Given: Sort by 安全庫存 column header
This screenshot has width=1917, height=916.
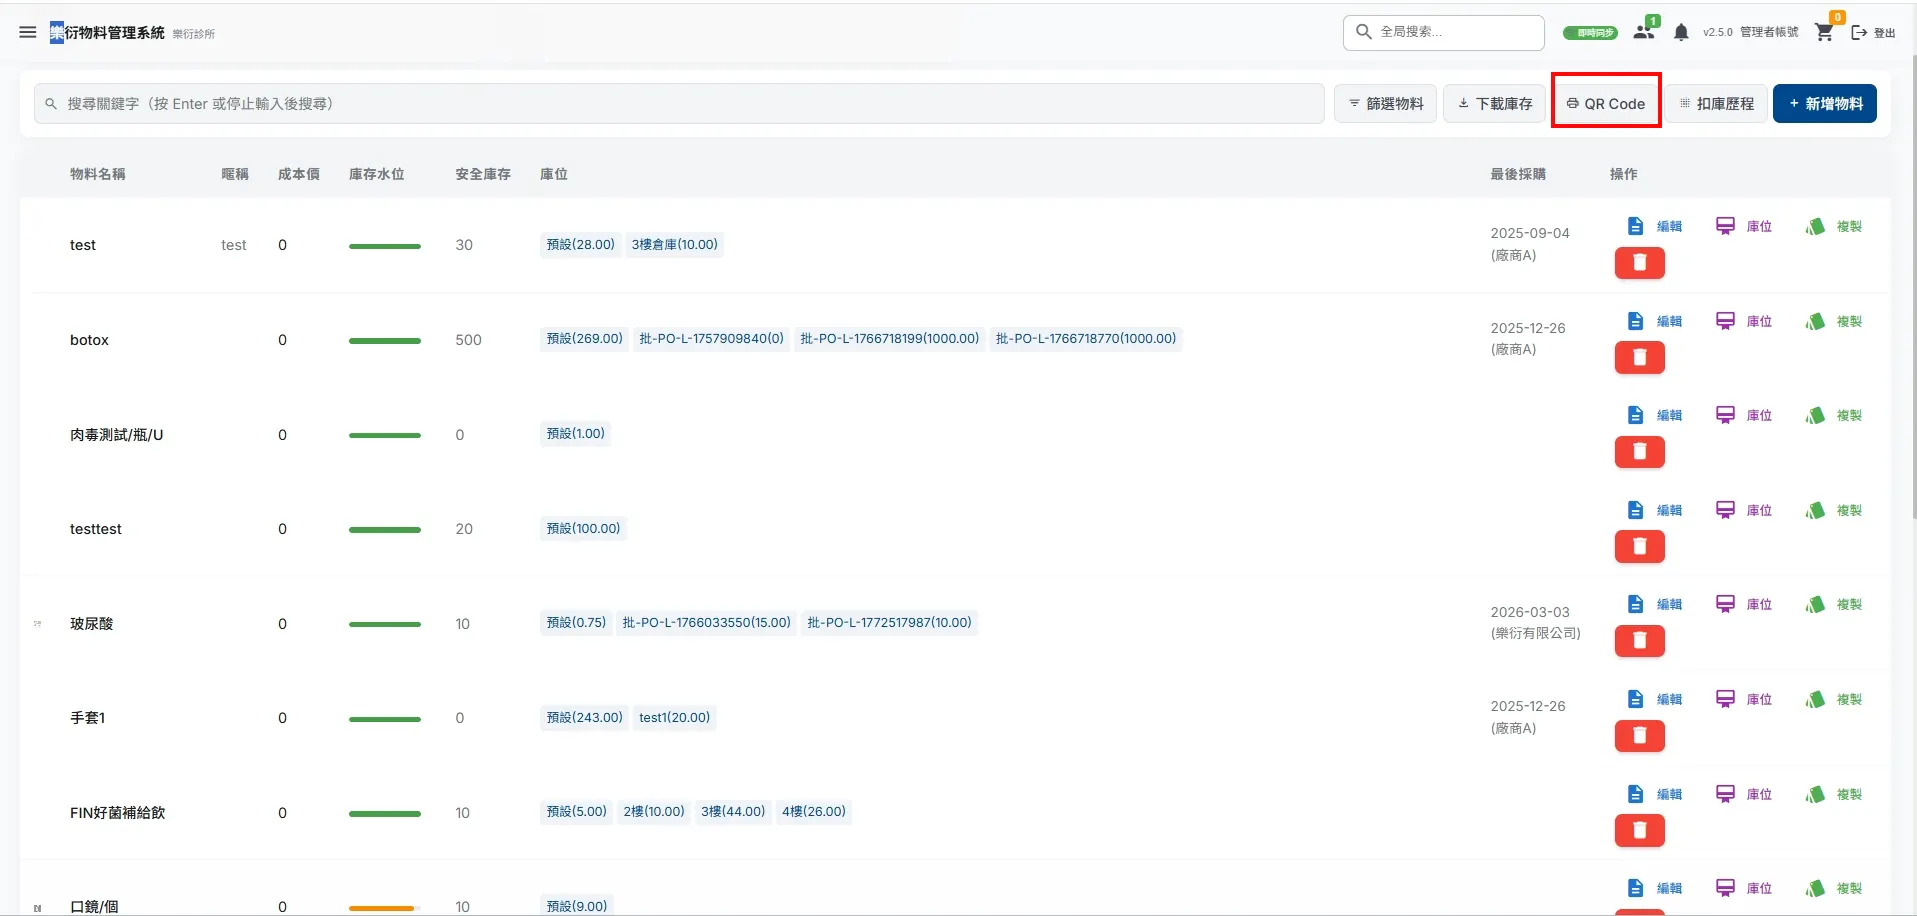Looking at the screenshot, I should click(x=483, y=174).
